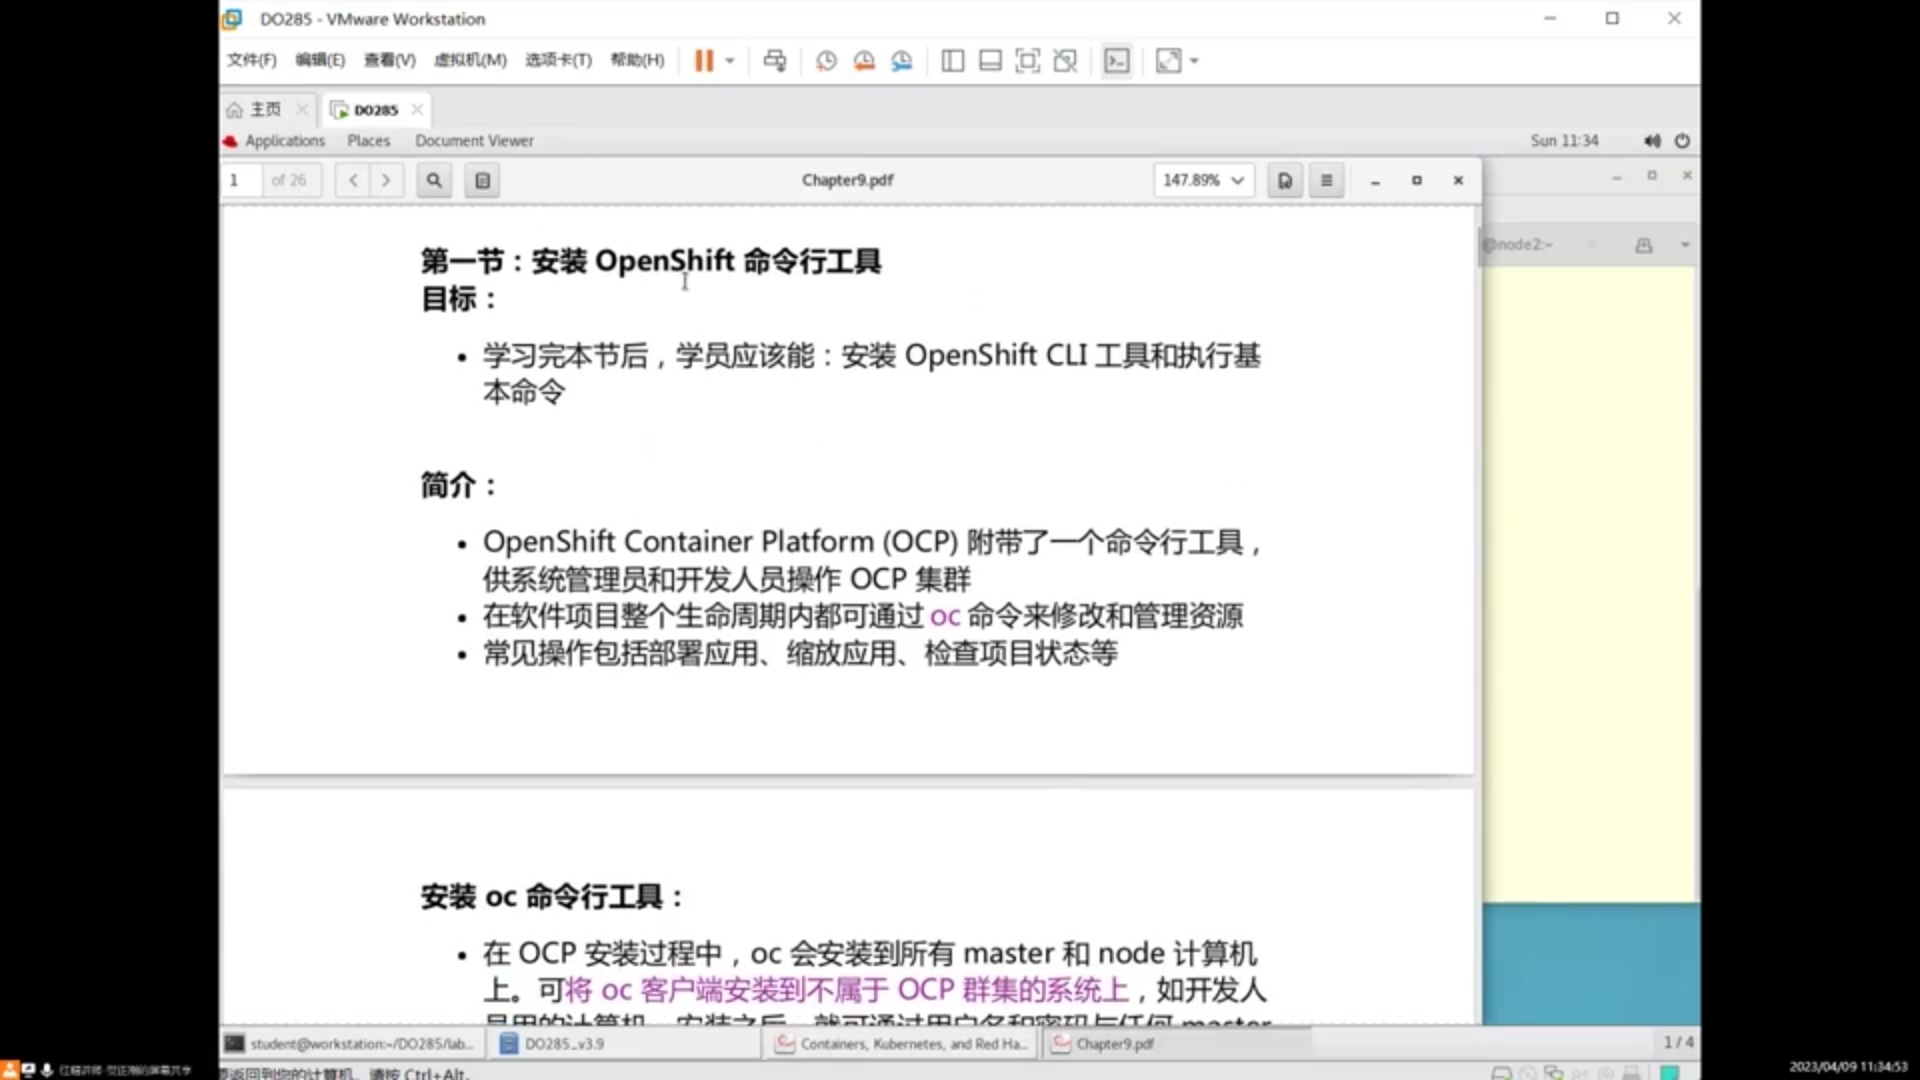The width and height of the screenshot is (1920, 1080).
Task: Close the Chapter9.pdf viewer window
Action: [1458, 181]
